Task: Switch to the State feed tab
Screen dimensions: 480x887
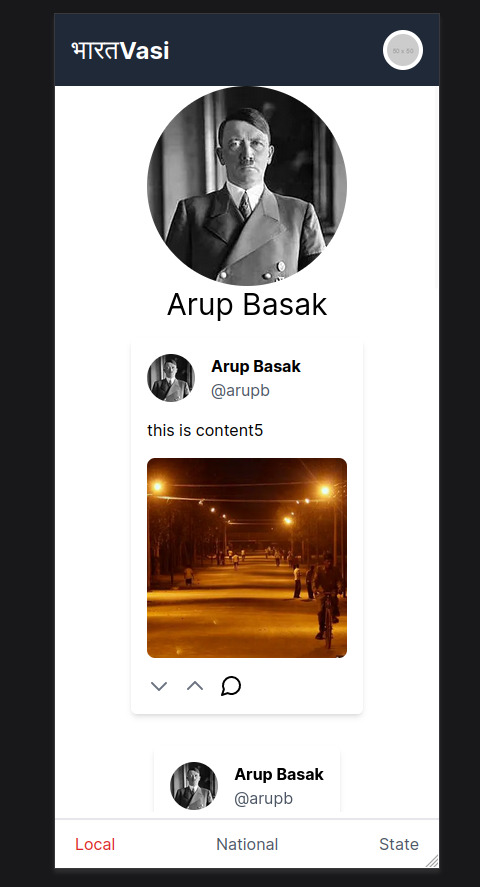Action: [x=399, y=844]
